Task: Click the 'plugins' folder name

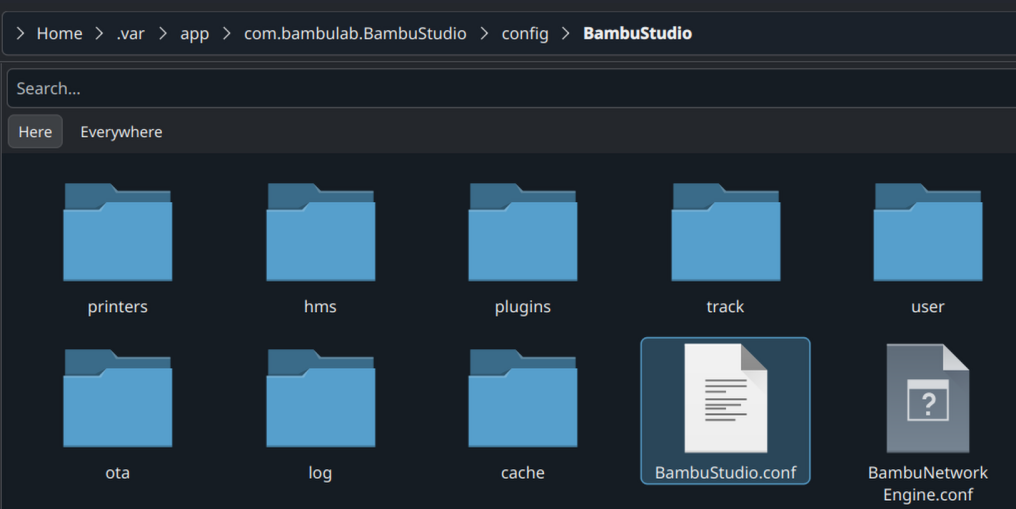Action: [523, 306]
